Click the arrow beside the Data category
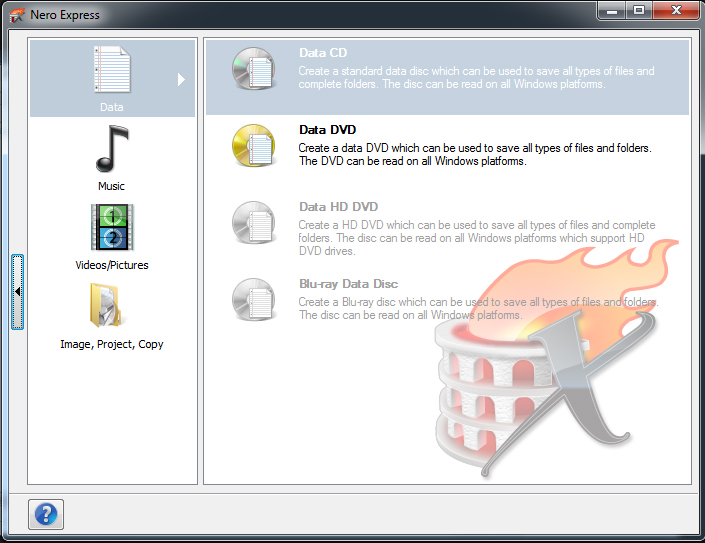 click(x=181, y=79)
